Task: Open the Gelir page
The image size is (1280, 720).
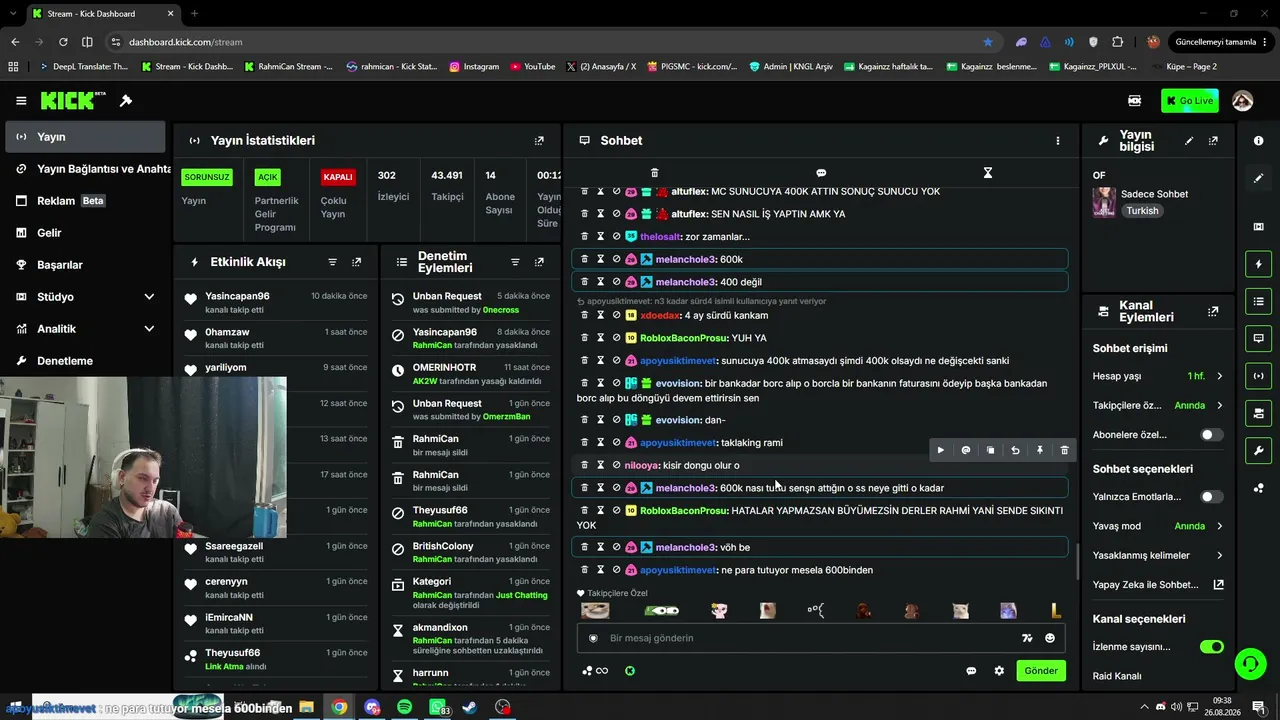Action: [84, 233]
